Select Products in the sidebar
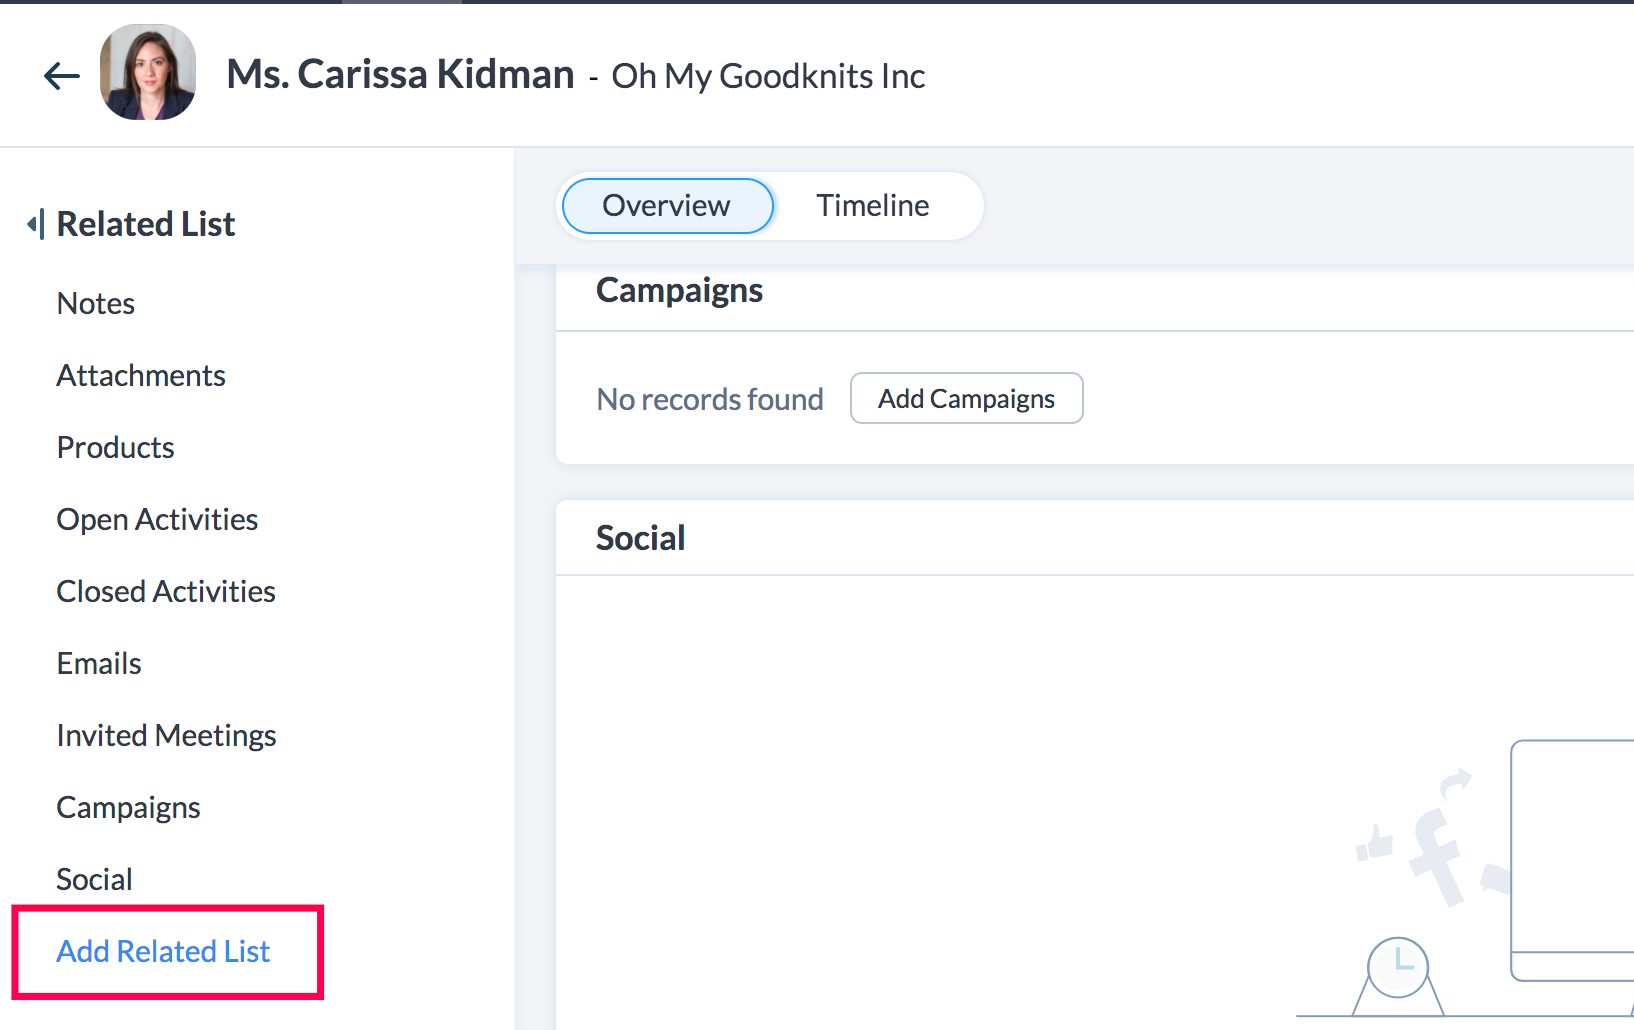The height and width of the screenshot is (1030, 1634). 116,448
